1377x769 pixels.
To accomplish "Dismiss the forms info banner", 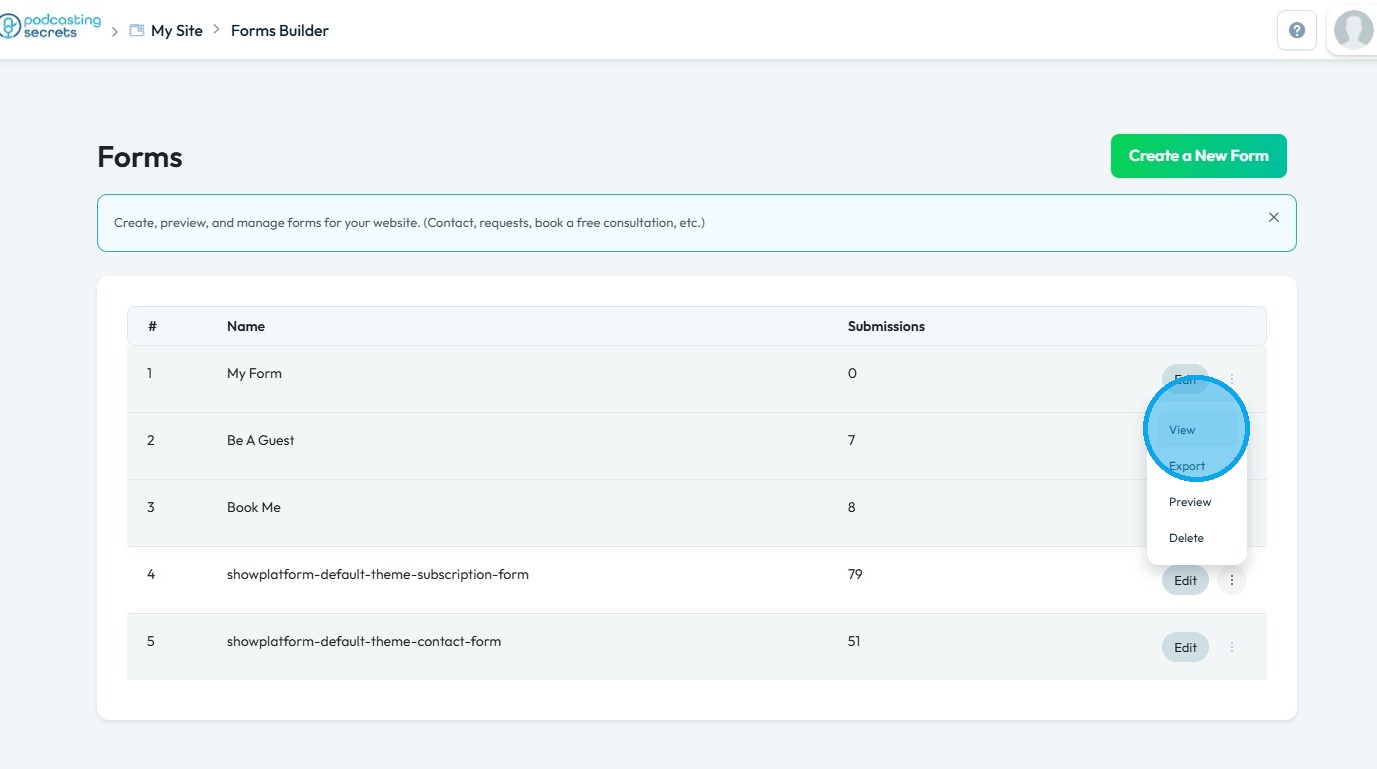I will pos(1273,217).
